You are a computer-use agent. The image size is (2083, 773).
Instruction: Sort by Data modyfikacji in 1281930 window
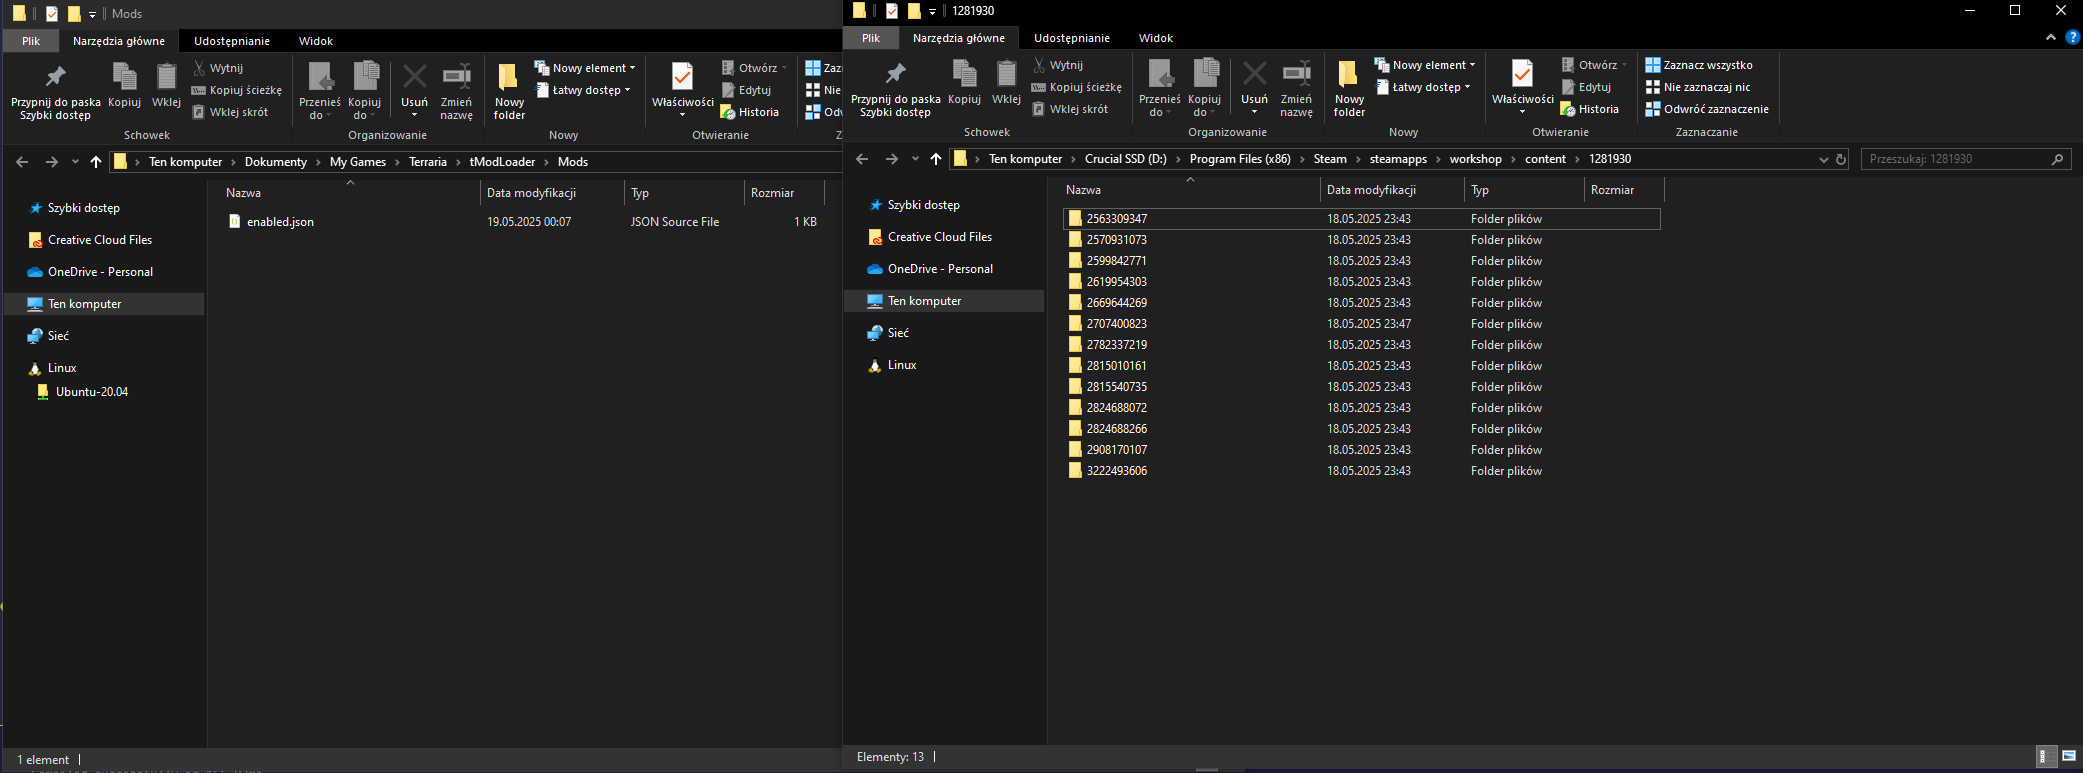pos(1371,190)
